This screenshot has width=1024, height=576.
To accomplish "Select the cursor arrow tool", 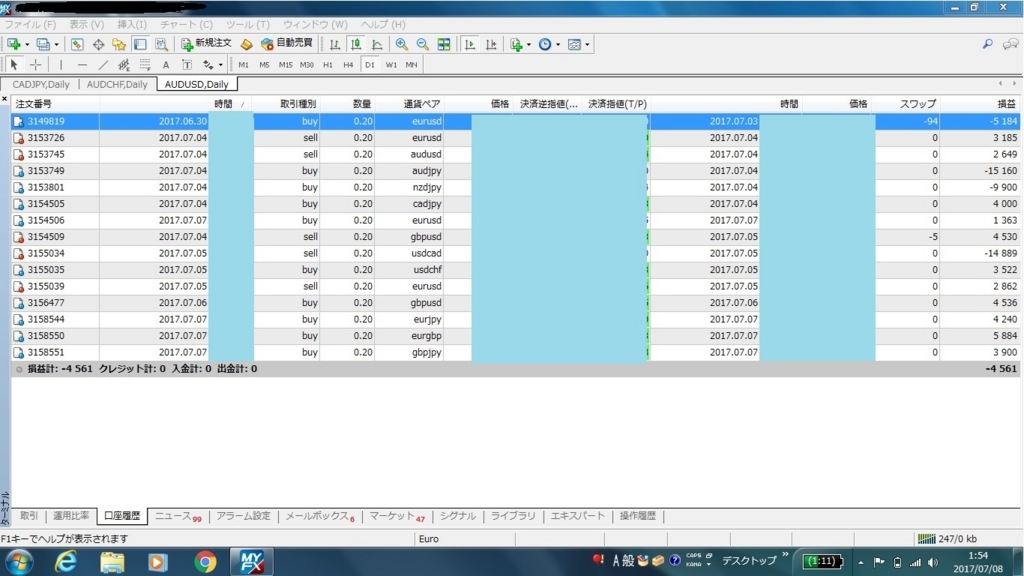I will pos(14,65).
